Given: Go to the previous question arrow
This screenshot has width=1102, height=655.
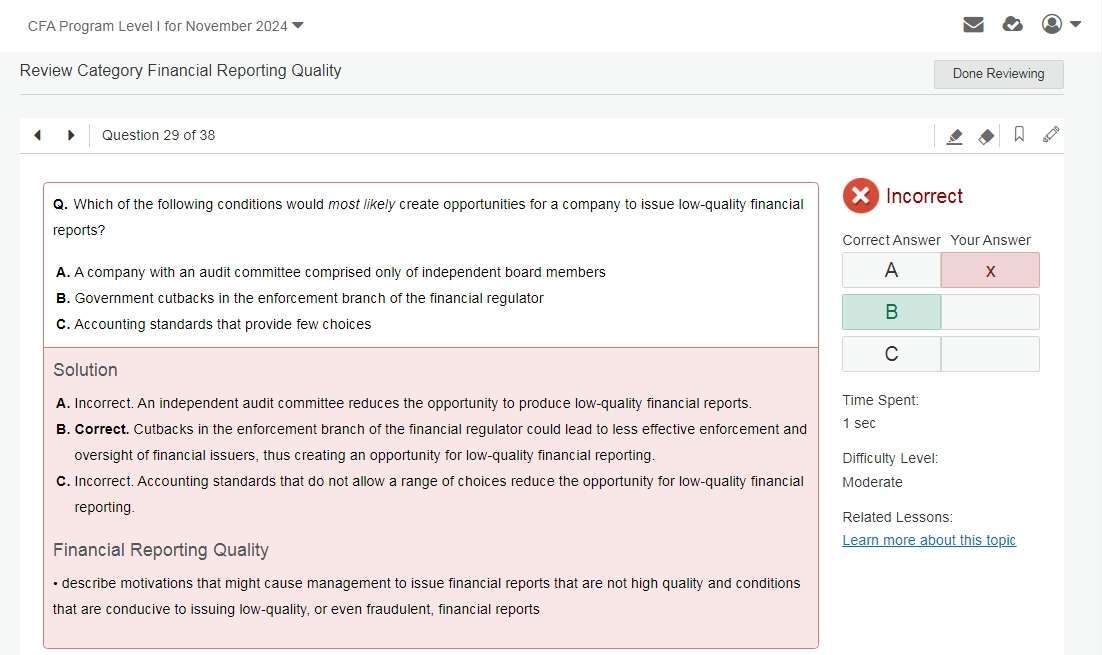Looking at the screenshot, I should (38, 135).
